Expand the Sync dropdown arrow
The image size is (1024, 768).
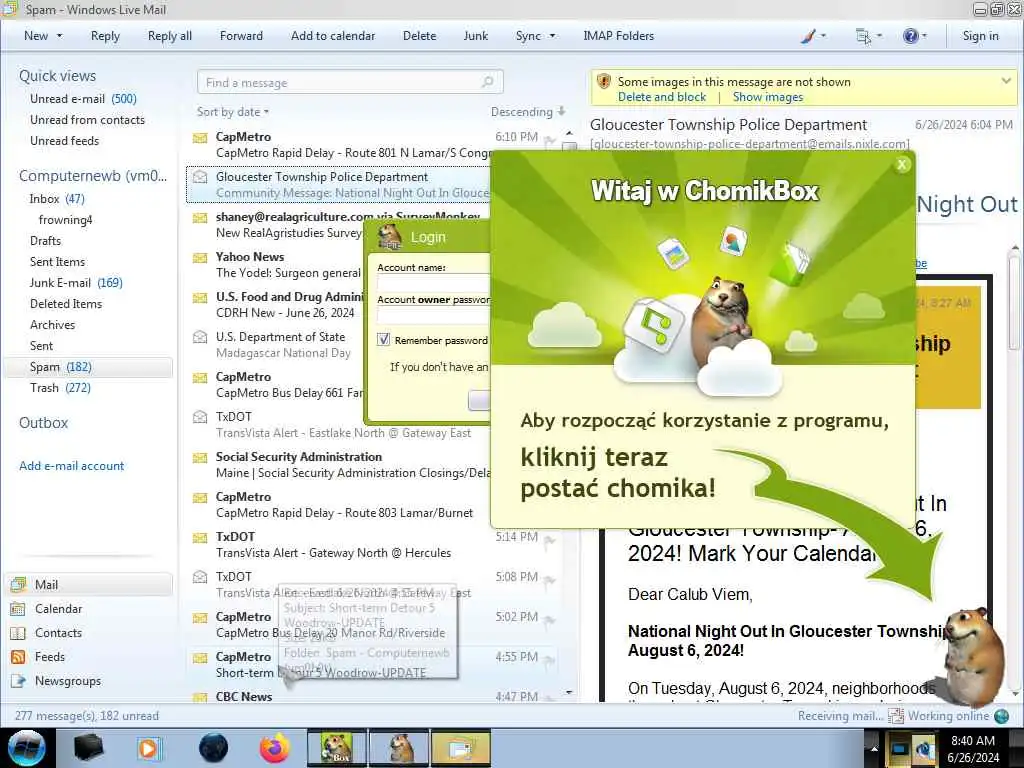click(x=552, y=36)
